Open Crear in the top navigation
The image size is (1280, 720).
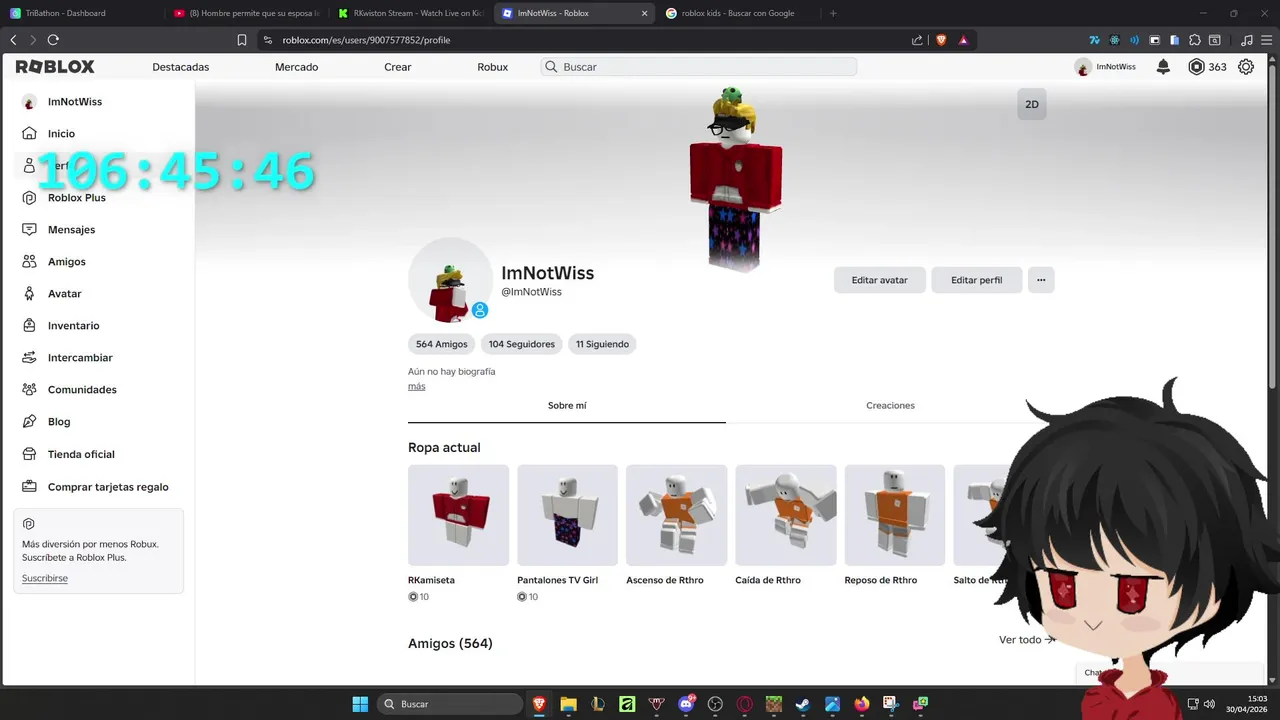pyautogui.click(x=398, y=67)
